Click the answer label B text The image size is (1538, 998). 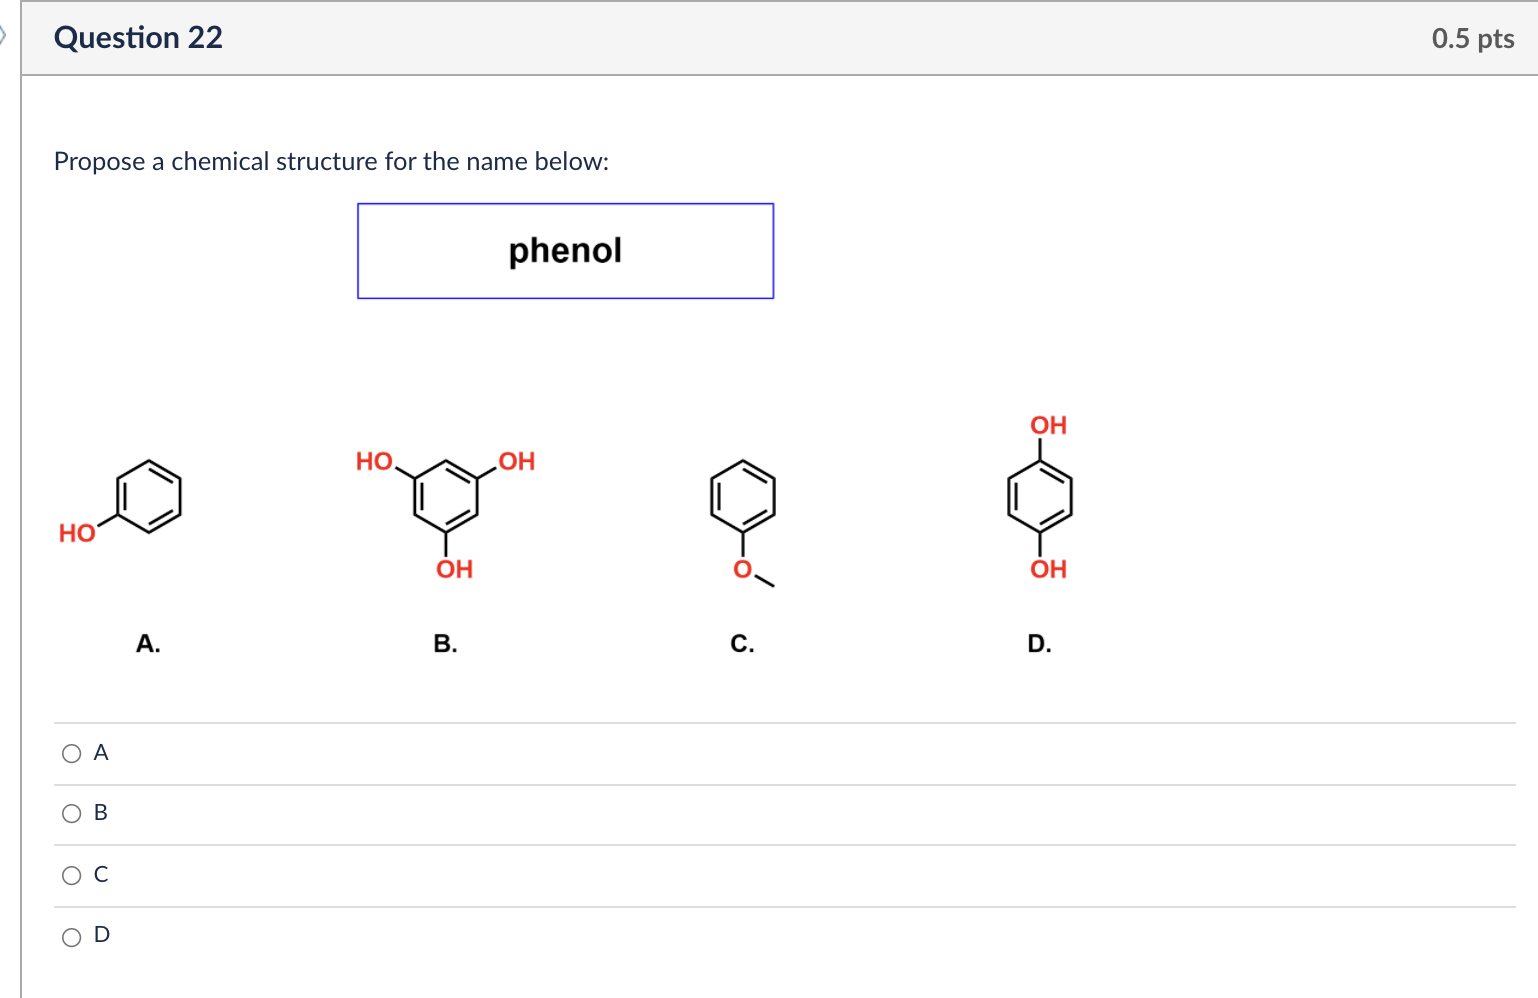tap(100, 814)
